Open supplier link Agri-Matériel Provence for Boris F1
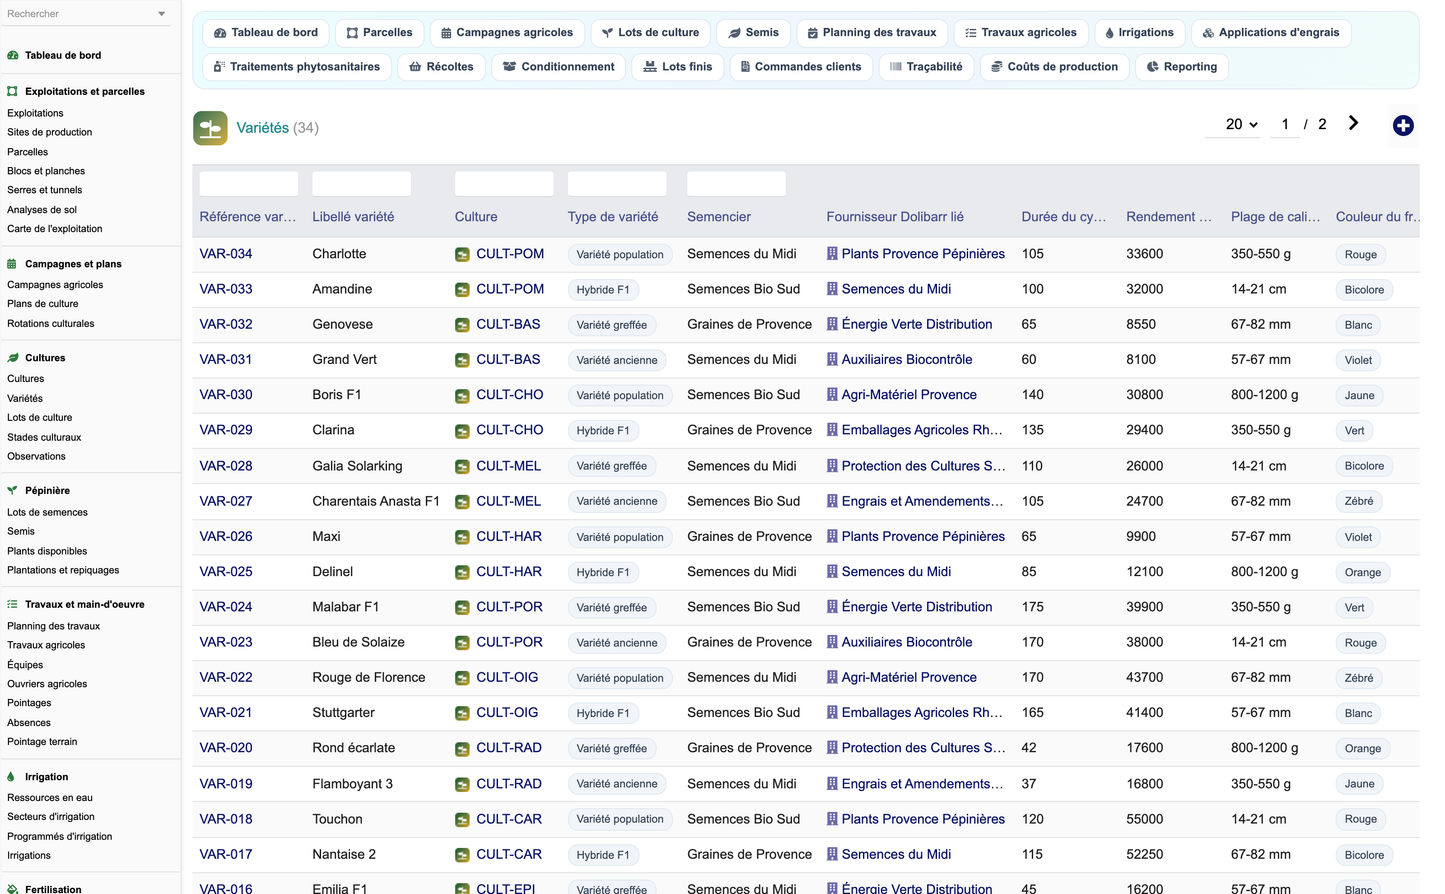 tap(909, 395)
